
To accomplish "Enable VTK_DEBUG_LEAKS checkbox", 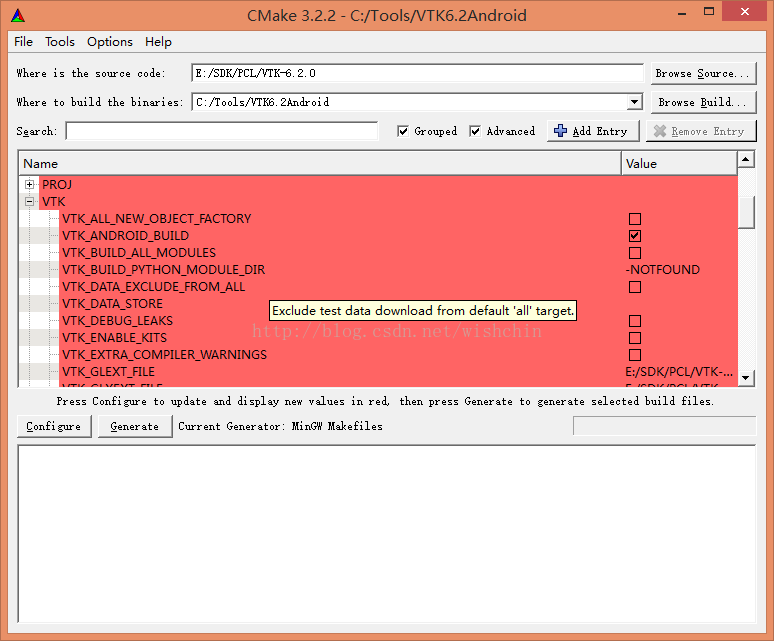I will point(635,321).
